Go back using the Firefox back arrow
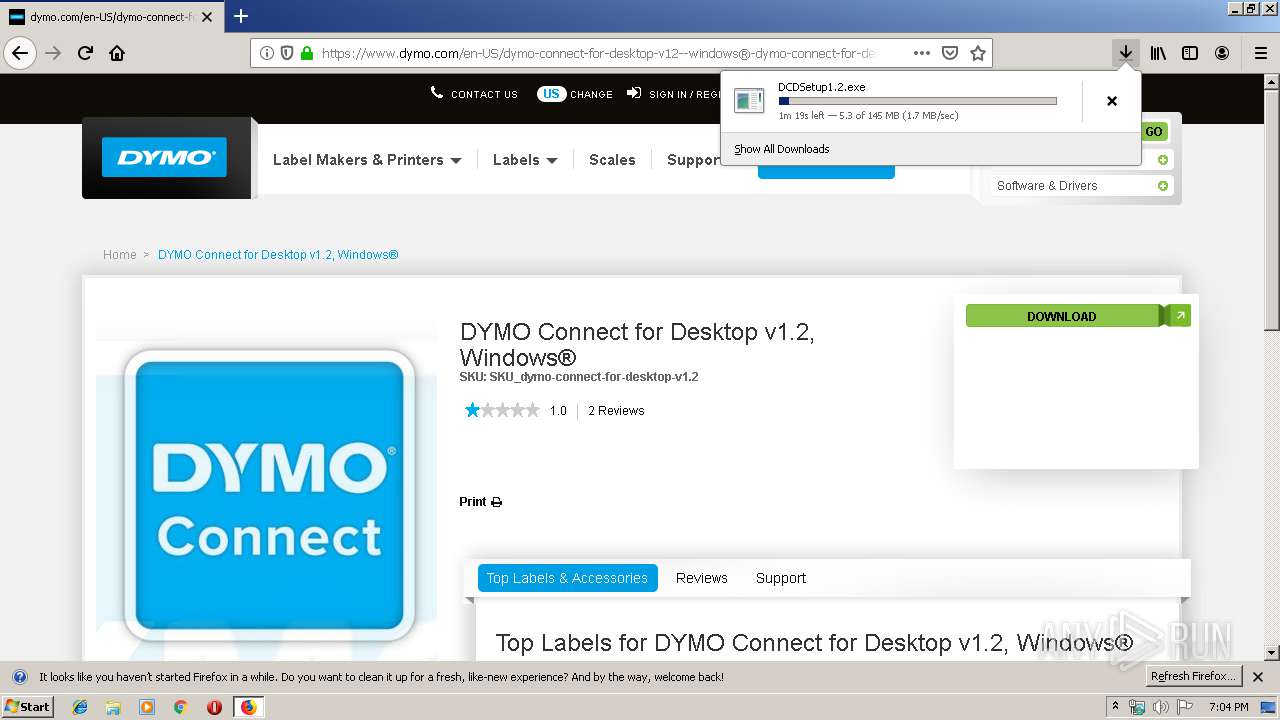The image size is (1280, 720). coord(20,53)
